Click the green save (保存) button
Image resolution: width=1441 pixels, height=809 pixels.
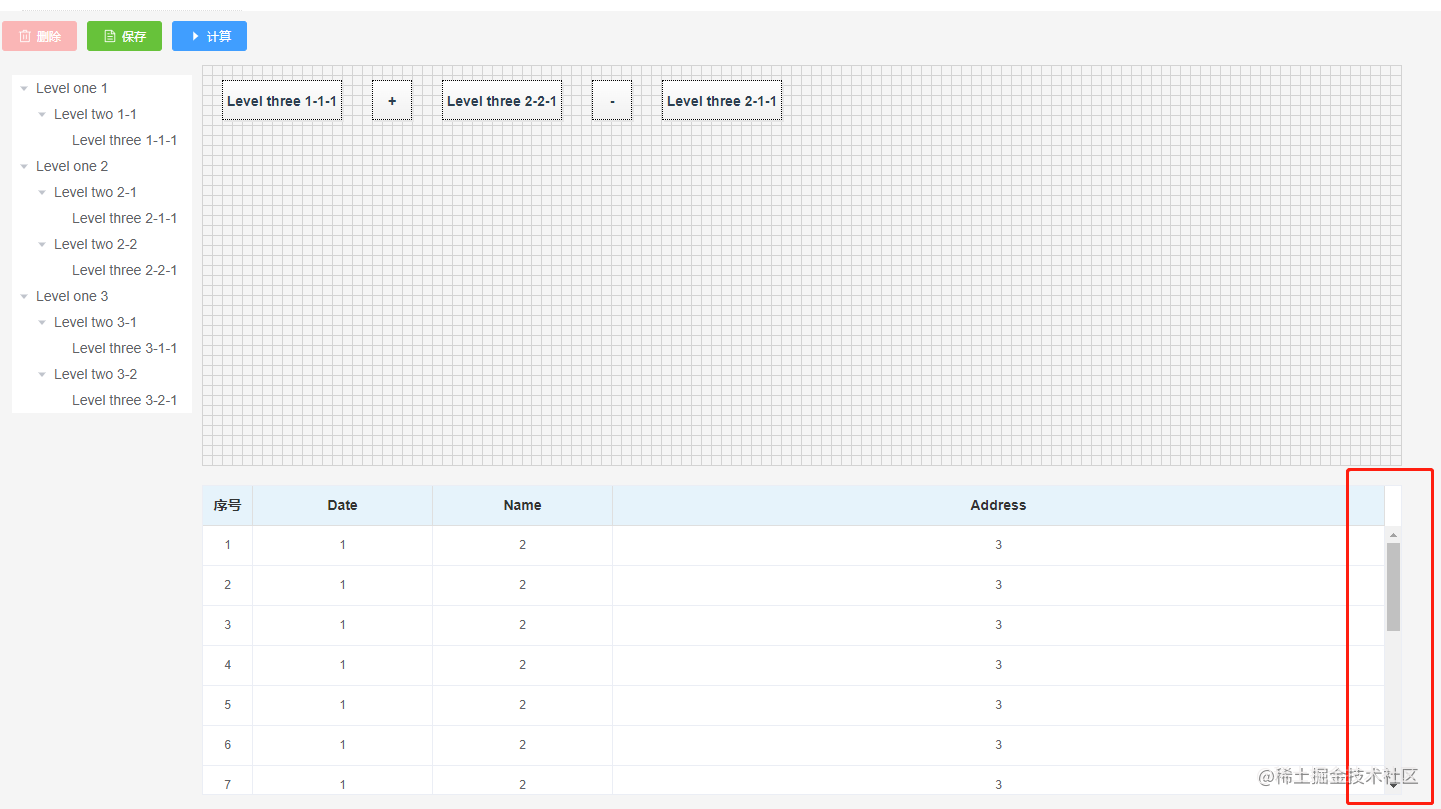click(124, 36)
